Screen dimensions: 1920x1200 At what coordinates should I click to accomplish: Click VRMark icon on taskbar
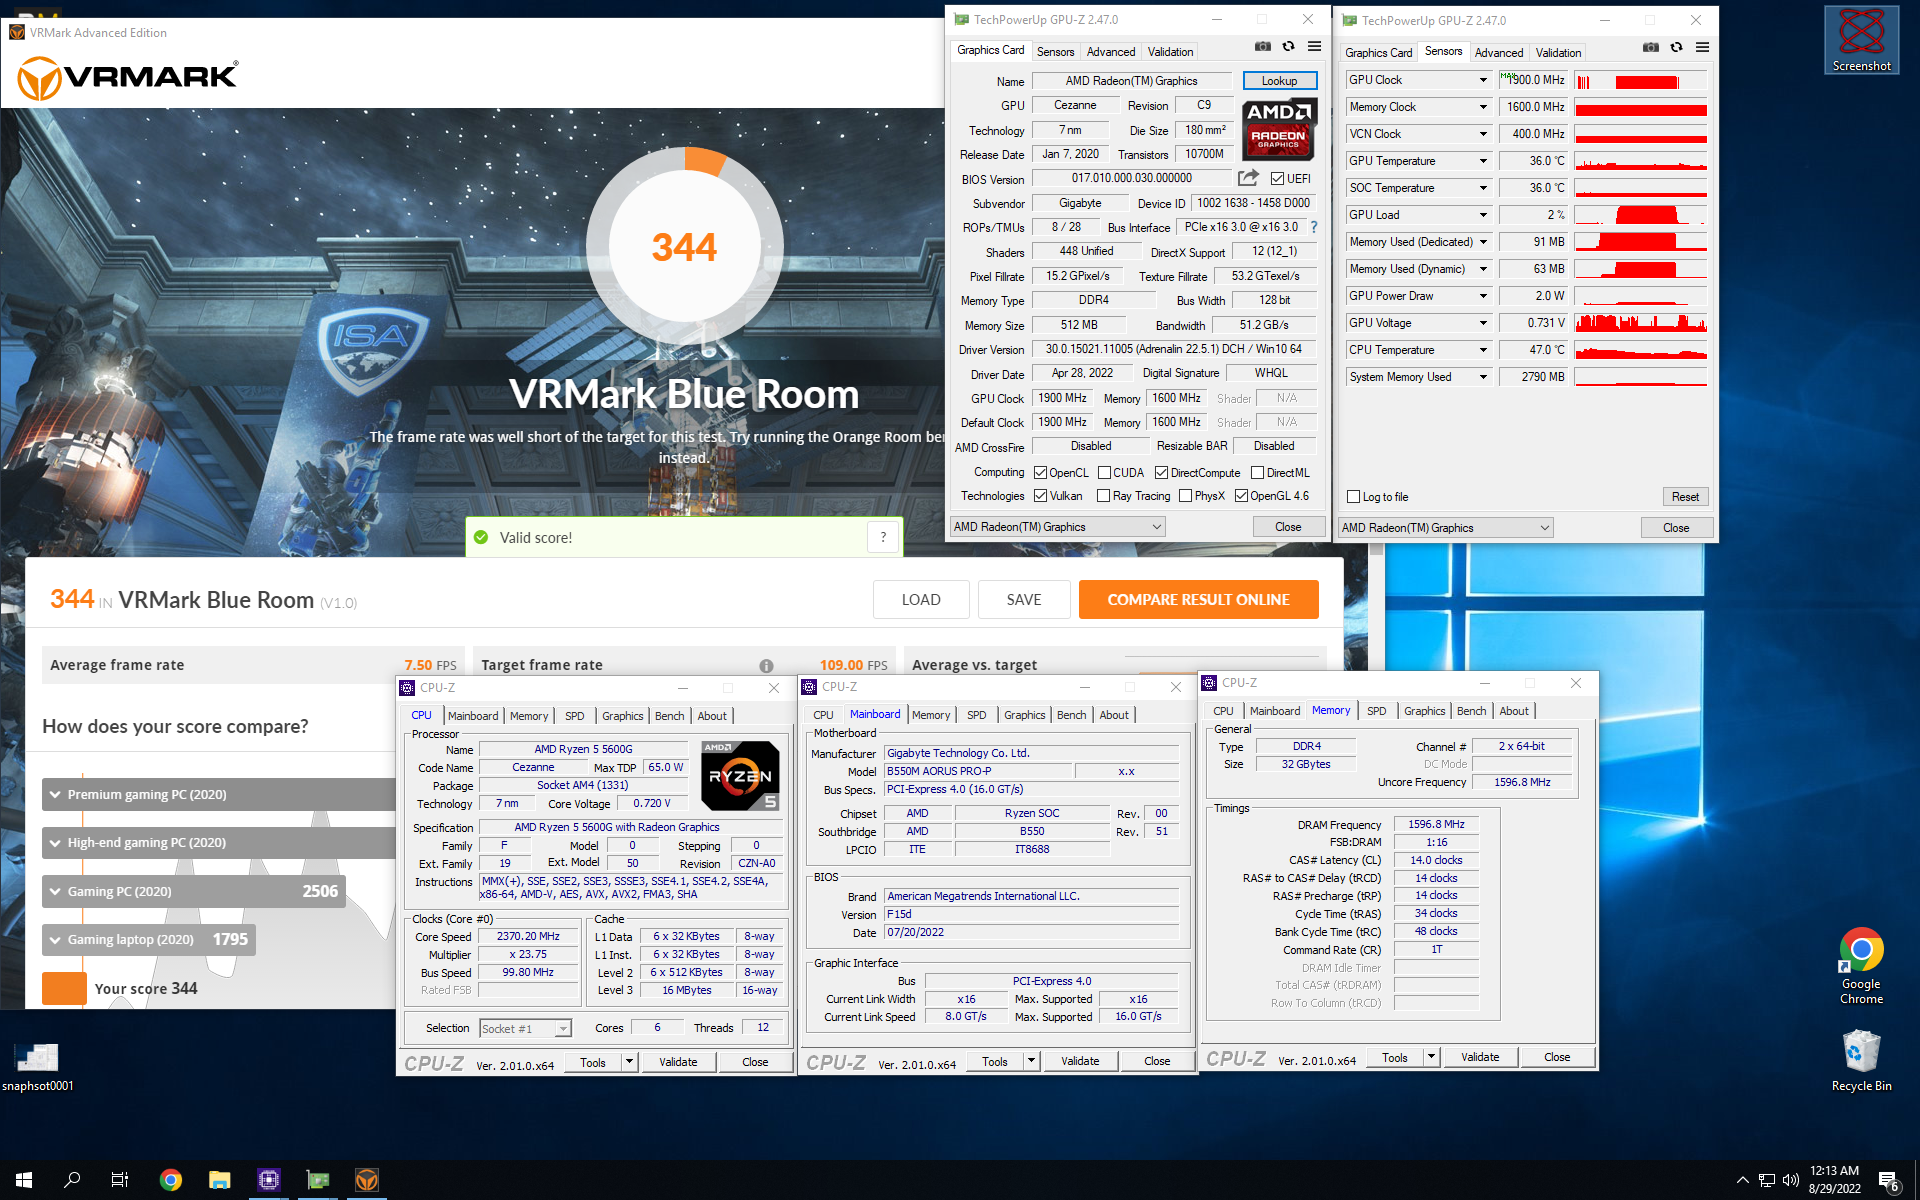click(x=367, y=1180)
